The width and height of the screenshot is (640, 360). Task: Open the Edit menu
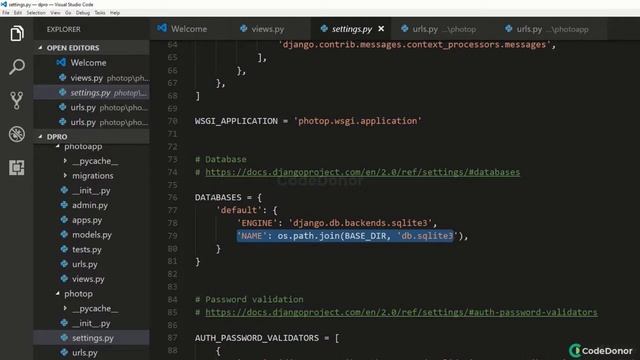tap(18, 13)
